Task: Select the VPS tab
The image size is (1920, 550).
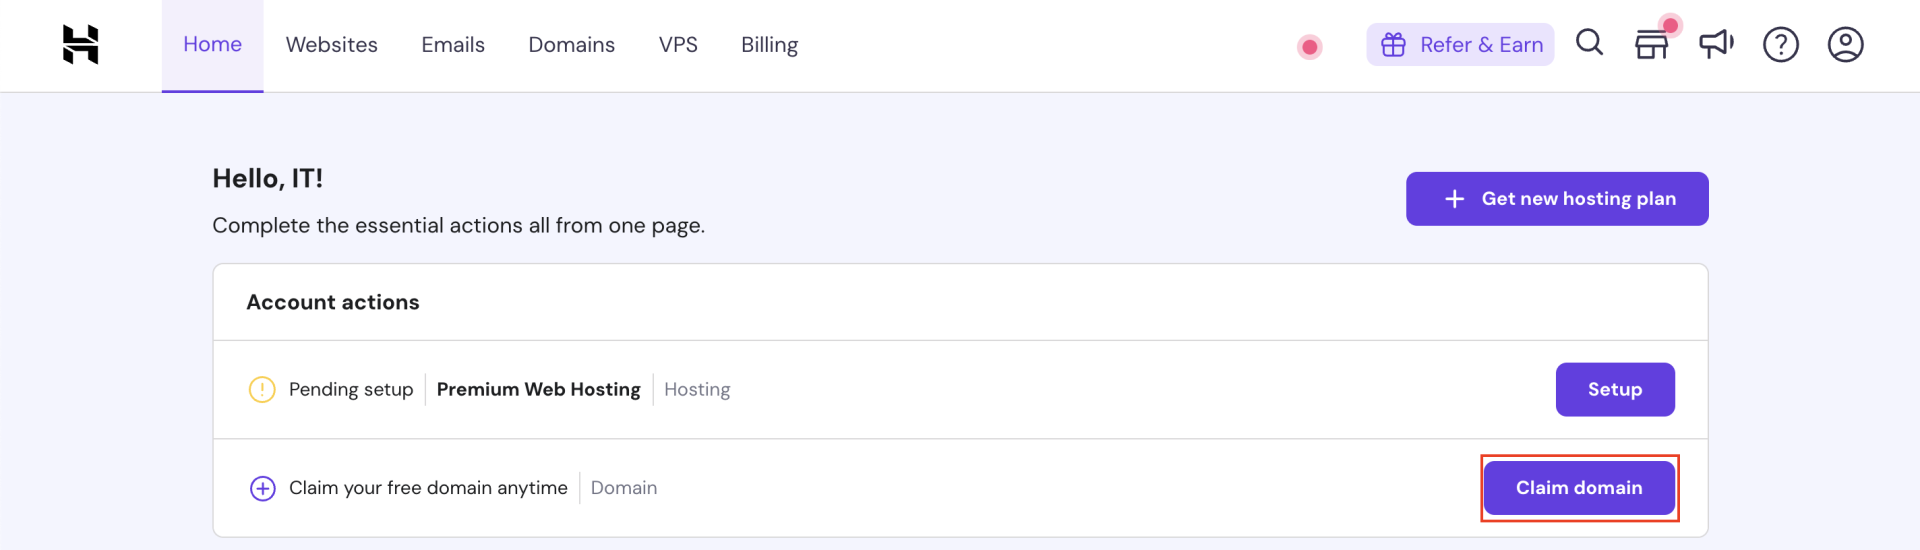Action: point(678,45)
